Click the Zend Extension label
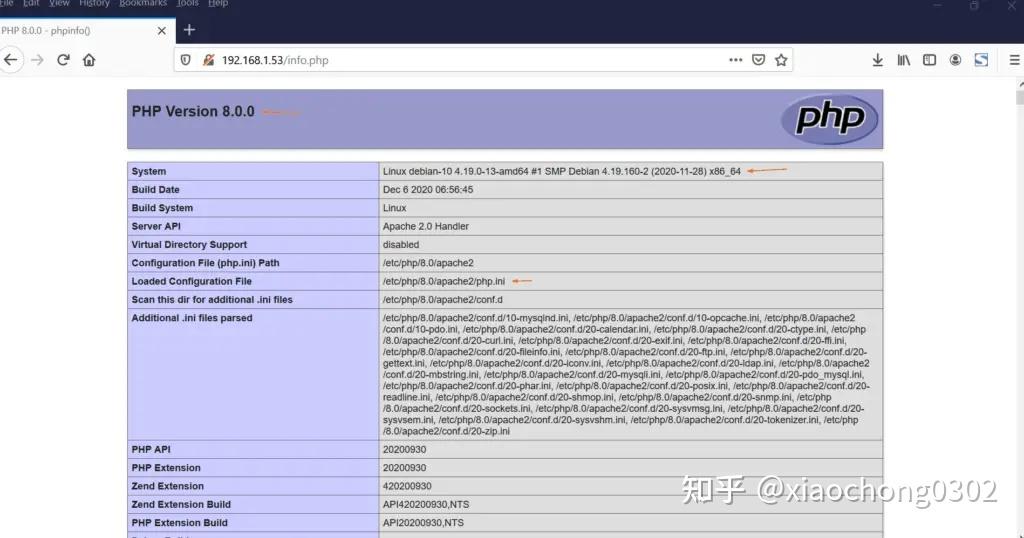The height and width of the screenshot is (538, 1024). tap(168, 486)
